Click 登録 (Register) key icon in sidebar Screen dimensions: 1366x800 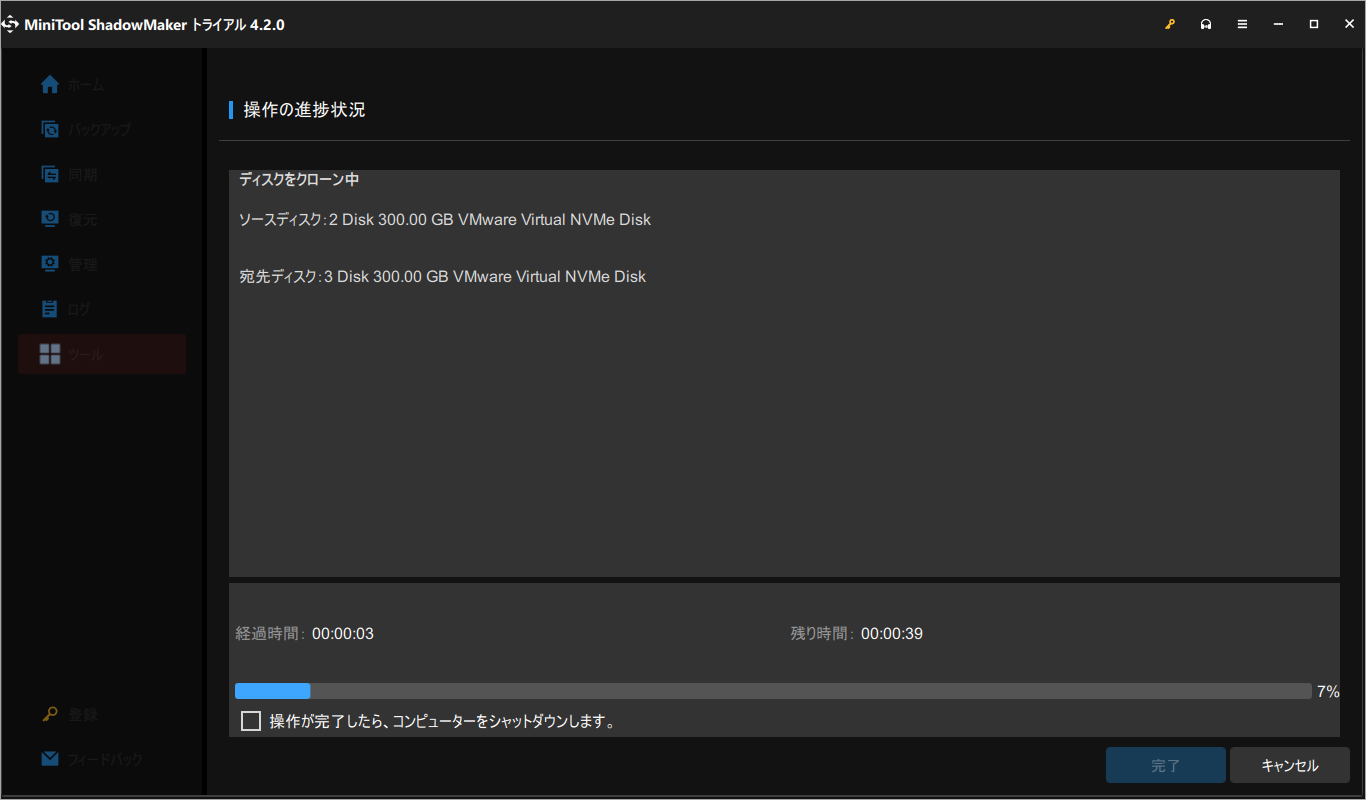(x=50, y=714)
